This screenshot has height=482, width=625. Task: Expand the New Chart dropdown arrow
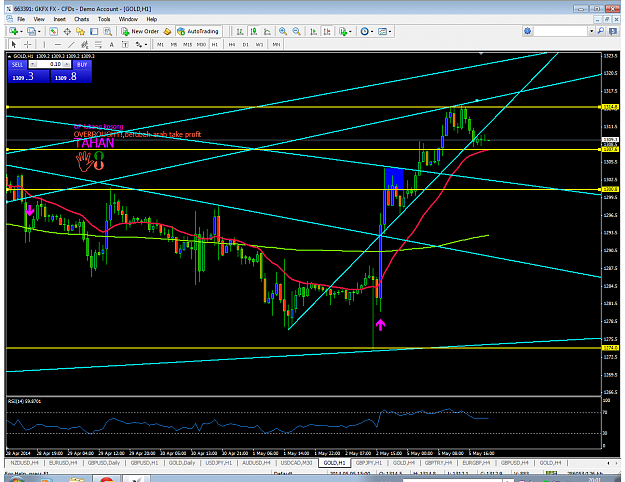coord(21,31)
